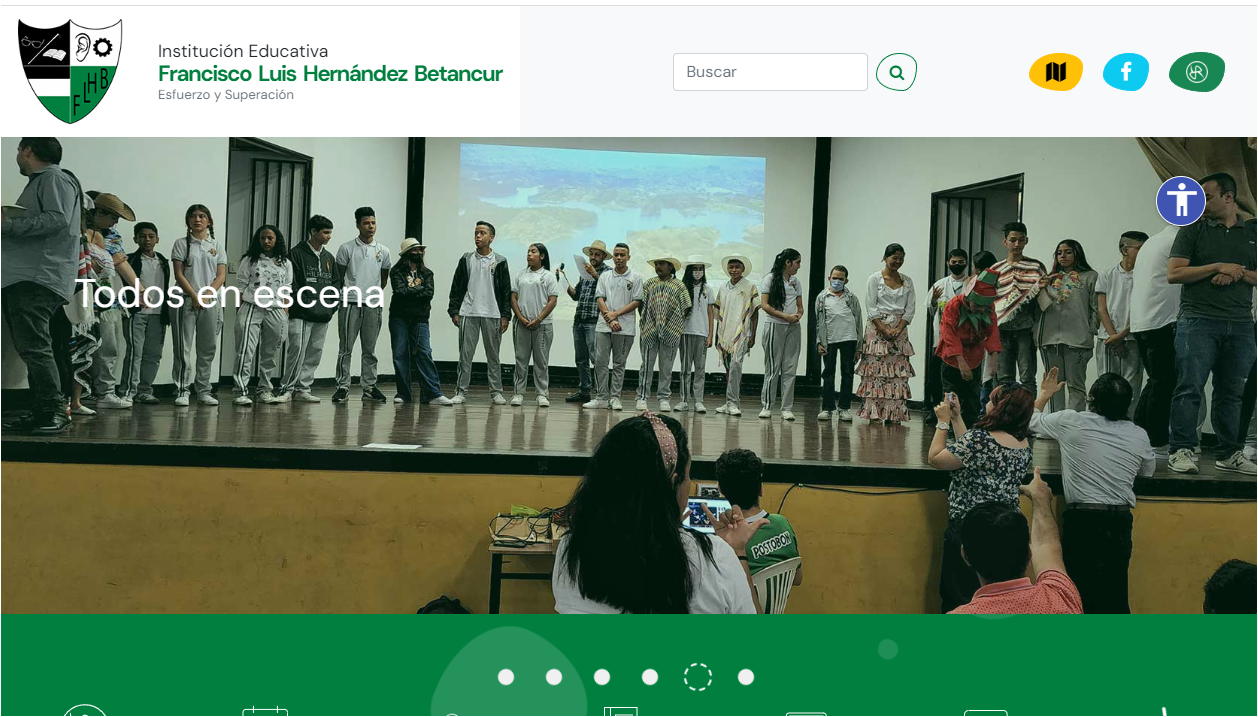Click the magnifier search button
This screenshot has width=1258, height=717.
click(896, 72)
